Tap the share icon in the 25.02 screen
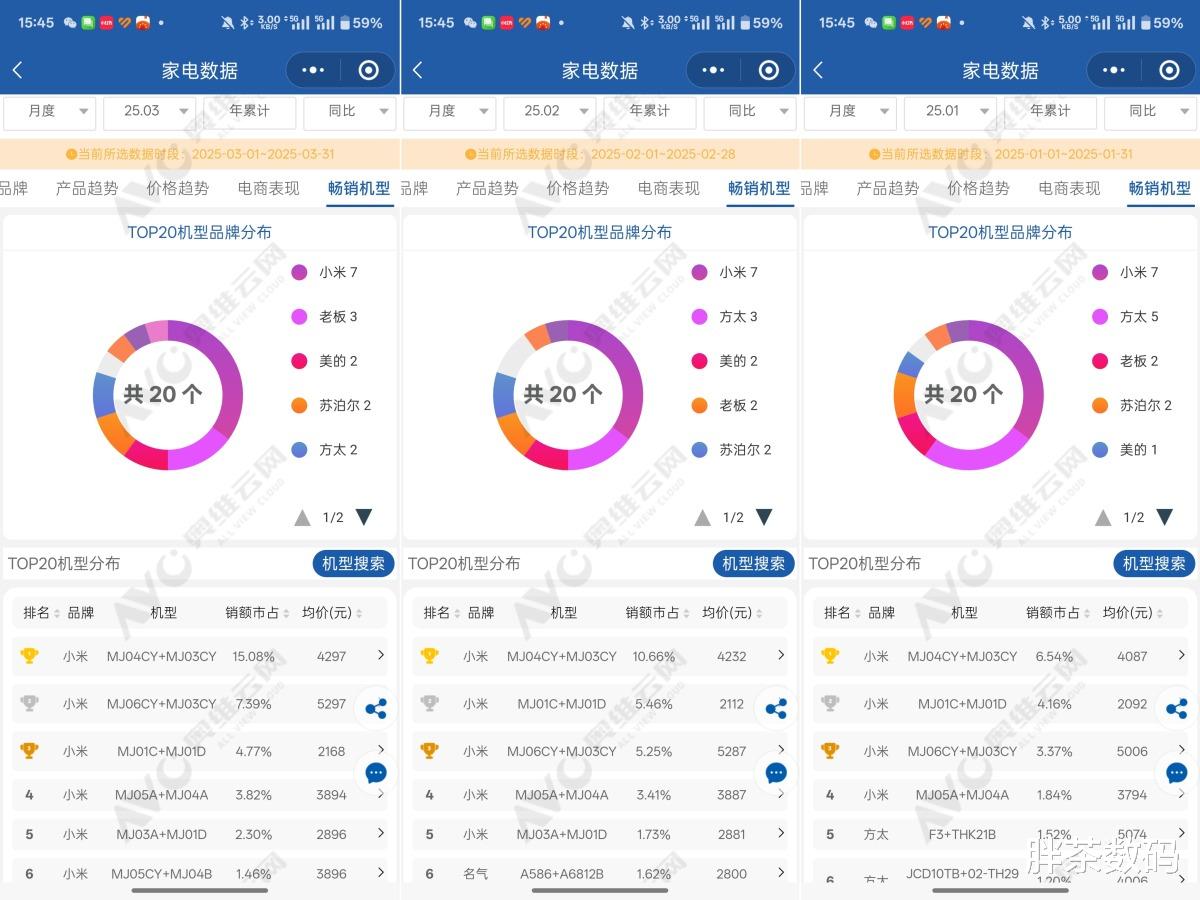The height and width of the screenshot is (900, 1200). (776, 709)
